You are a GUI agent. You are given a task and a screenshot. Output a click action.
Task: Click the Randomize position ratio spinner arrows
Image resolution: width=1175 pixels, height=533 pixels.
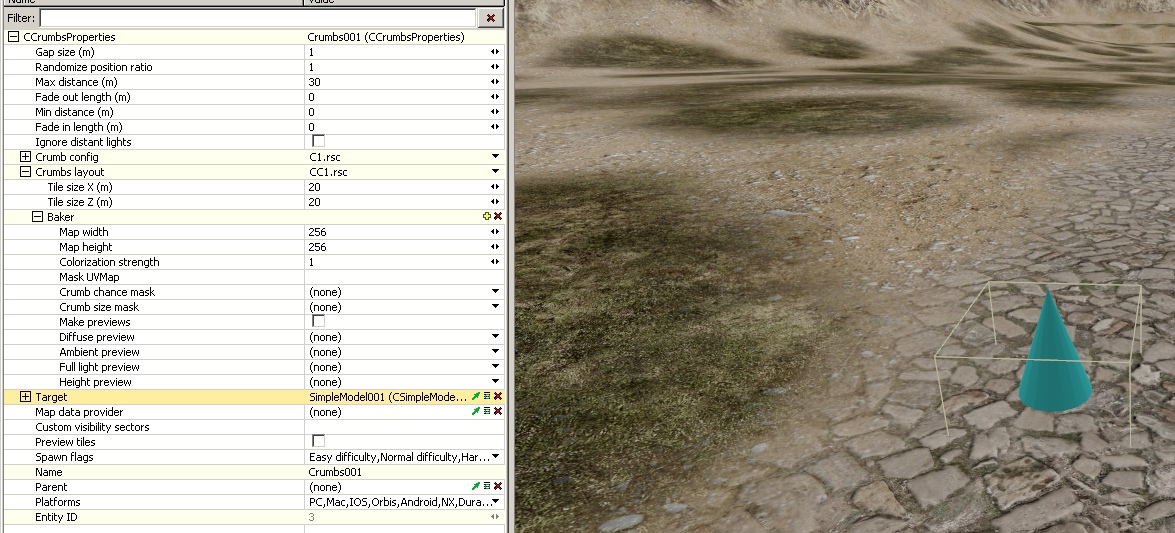click(495, 67)
